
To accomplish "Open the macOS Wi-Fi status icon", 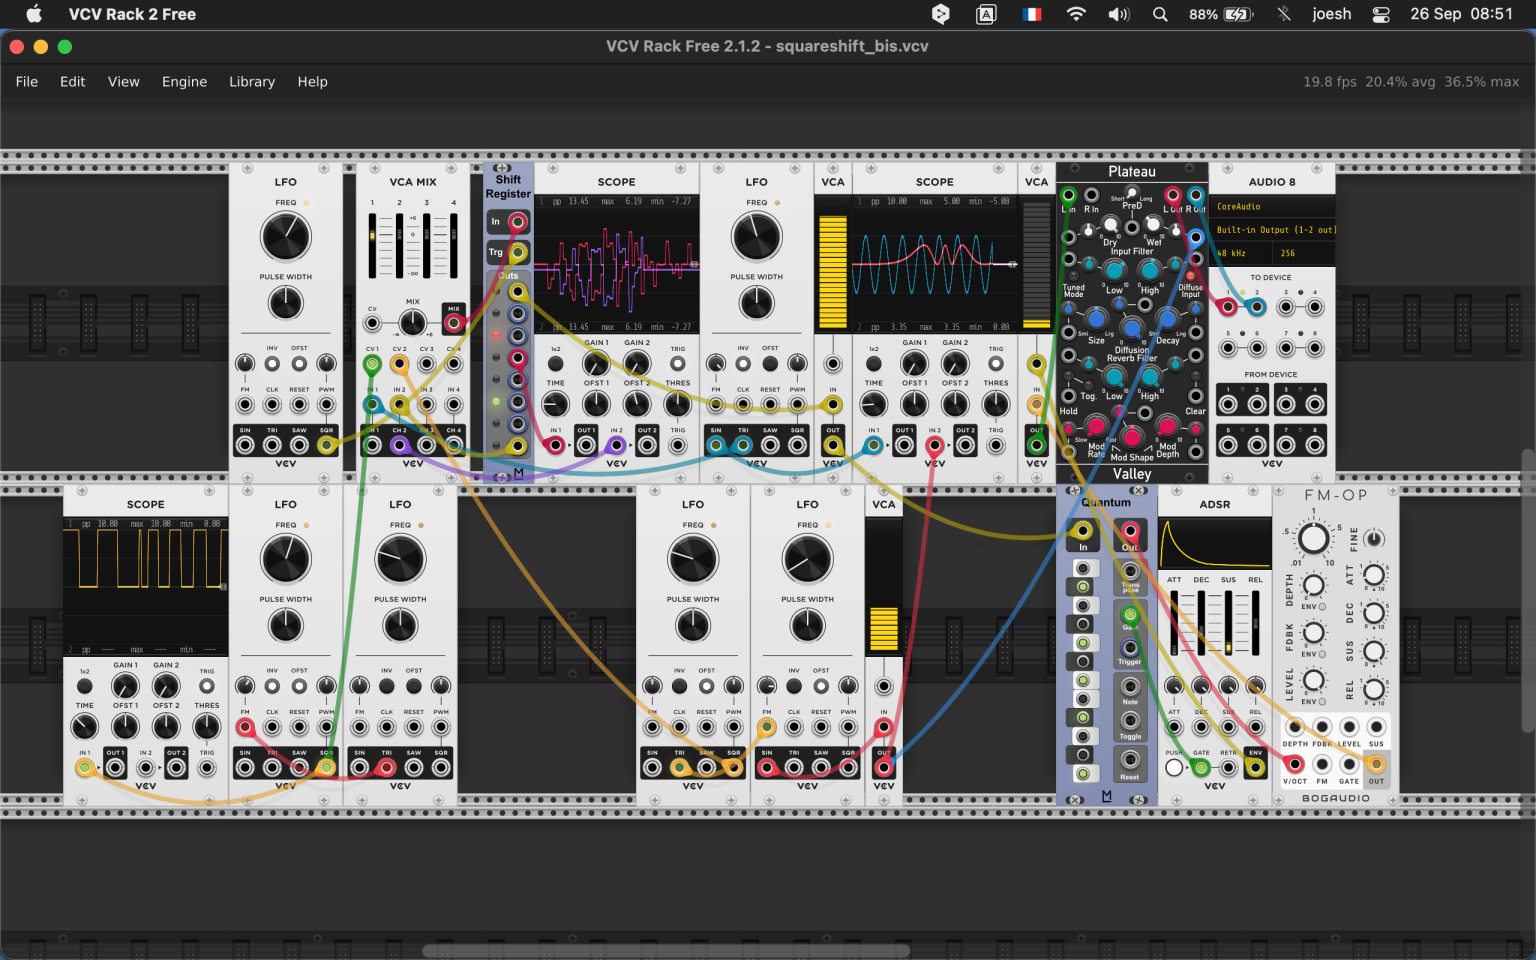I will click(x=1076, y=14).
